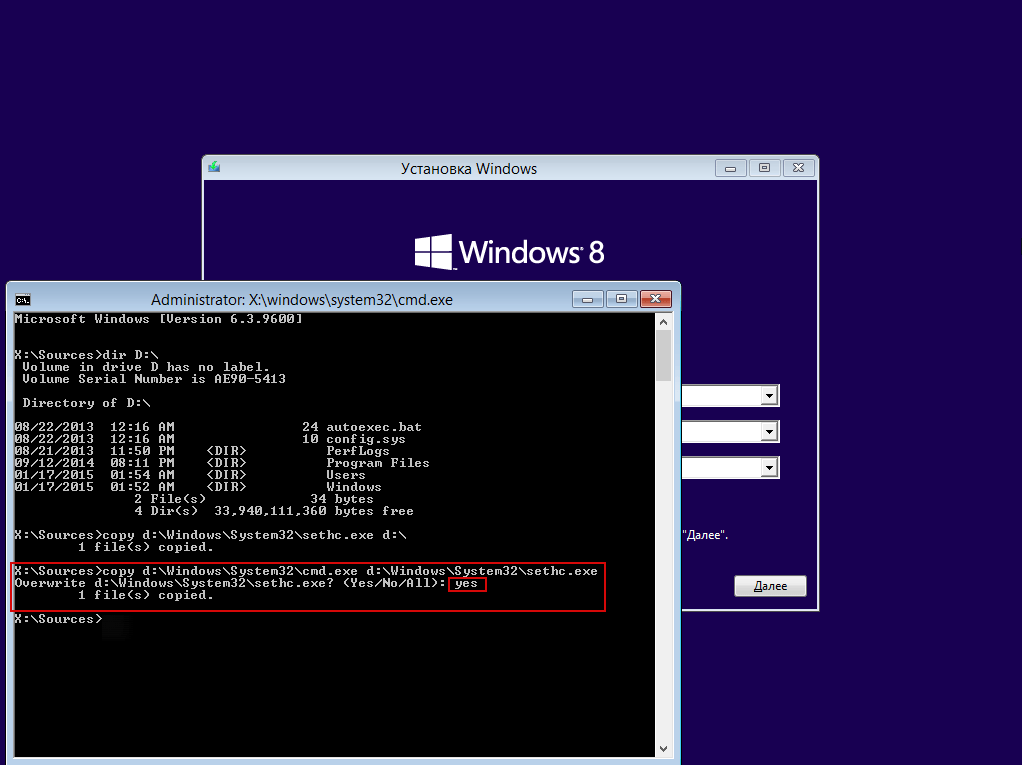This screenshot has height=765, width=1022.
Task: Click the cmd scrollbar down arrow
Action: coord(664,749)
